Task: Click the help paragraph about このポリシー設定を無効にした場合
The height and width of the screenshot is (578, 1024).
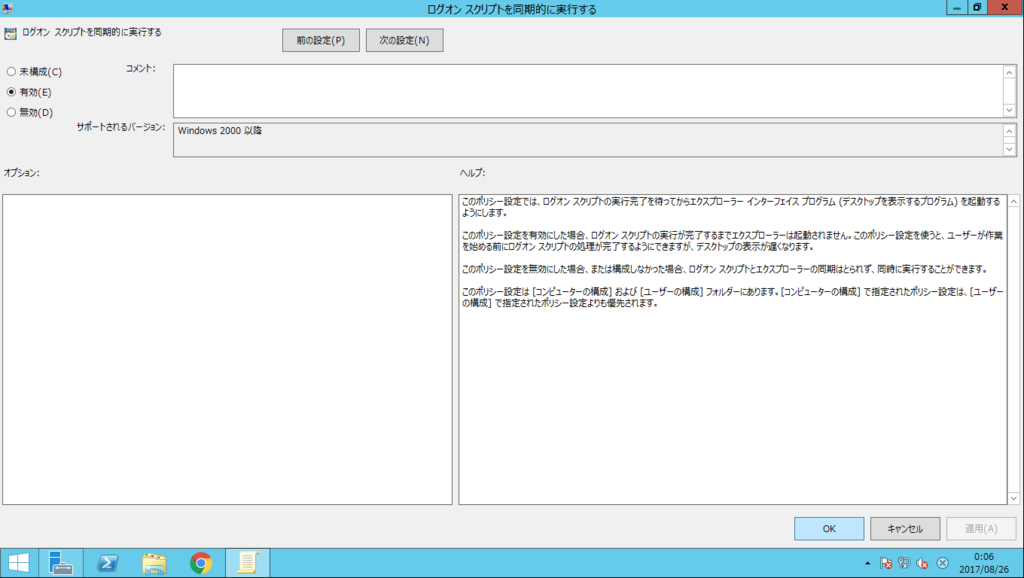Action: tap(723, 269)
